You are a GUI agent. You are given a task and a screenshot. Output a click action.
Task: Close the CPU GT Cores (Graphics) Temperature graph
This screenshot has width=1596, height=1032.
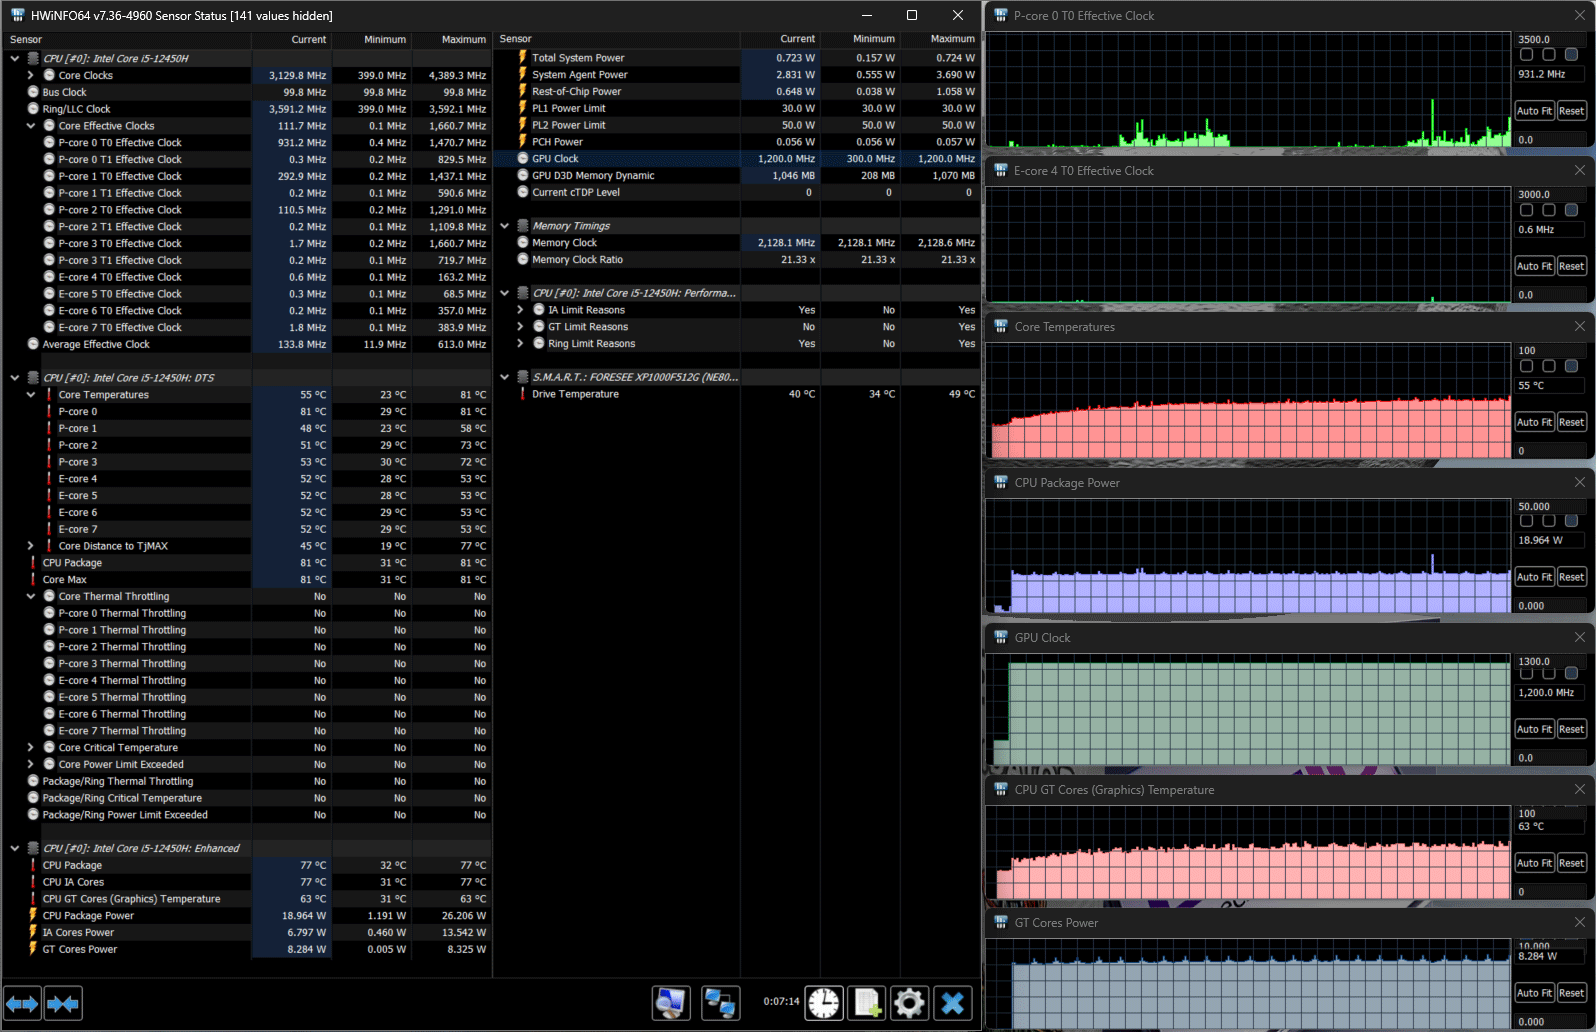point(1580,789)
